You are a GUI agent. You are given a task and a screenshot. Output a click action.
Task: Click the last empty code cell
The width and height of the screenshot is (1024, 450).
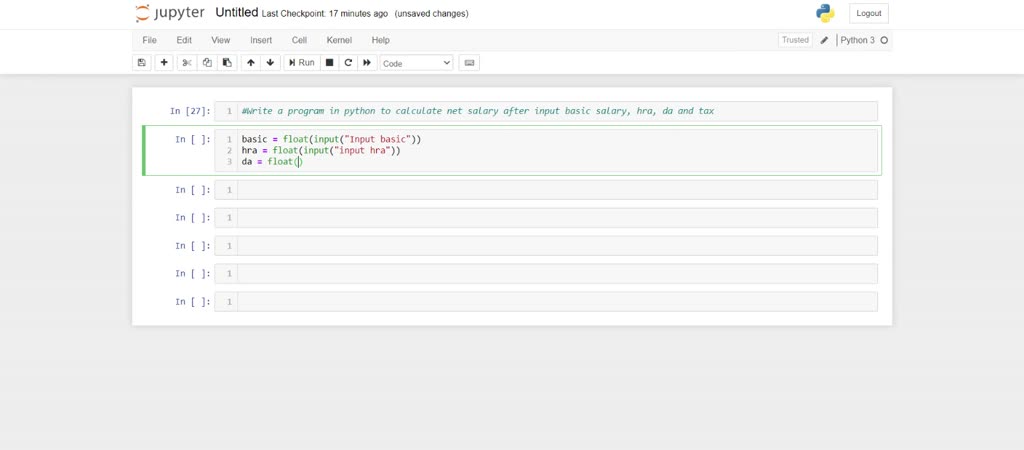tap(546, 302)
